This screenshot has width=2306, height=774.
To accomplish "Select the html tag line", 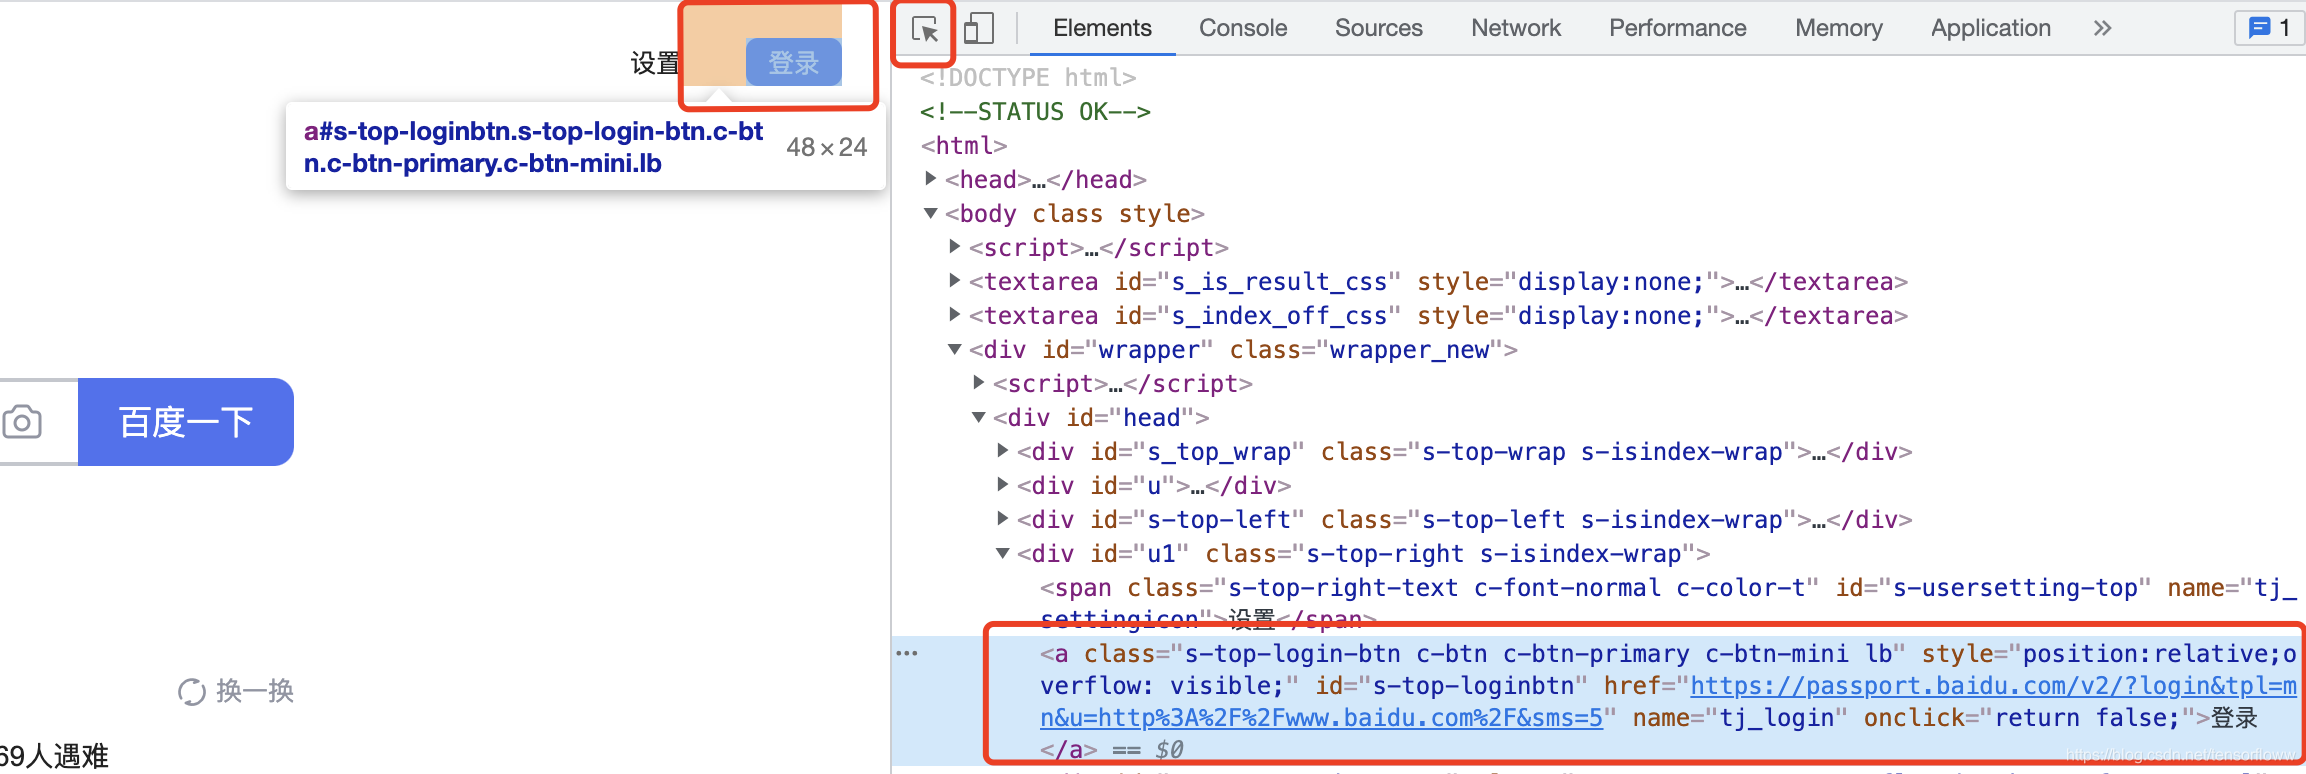I will (x=964, y=145).
